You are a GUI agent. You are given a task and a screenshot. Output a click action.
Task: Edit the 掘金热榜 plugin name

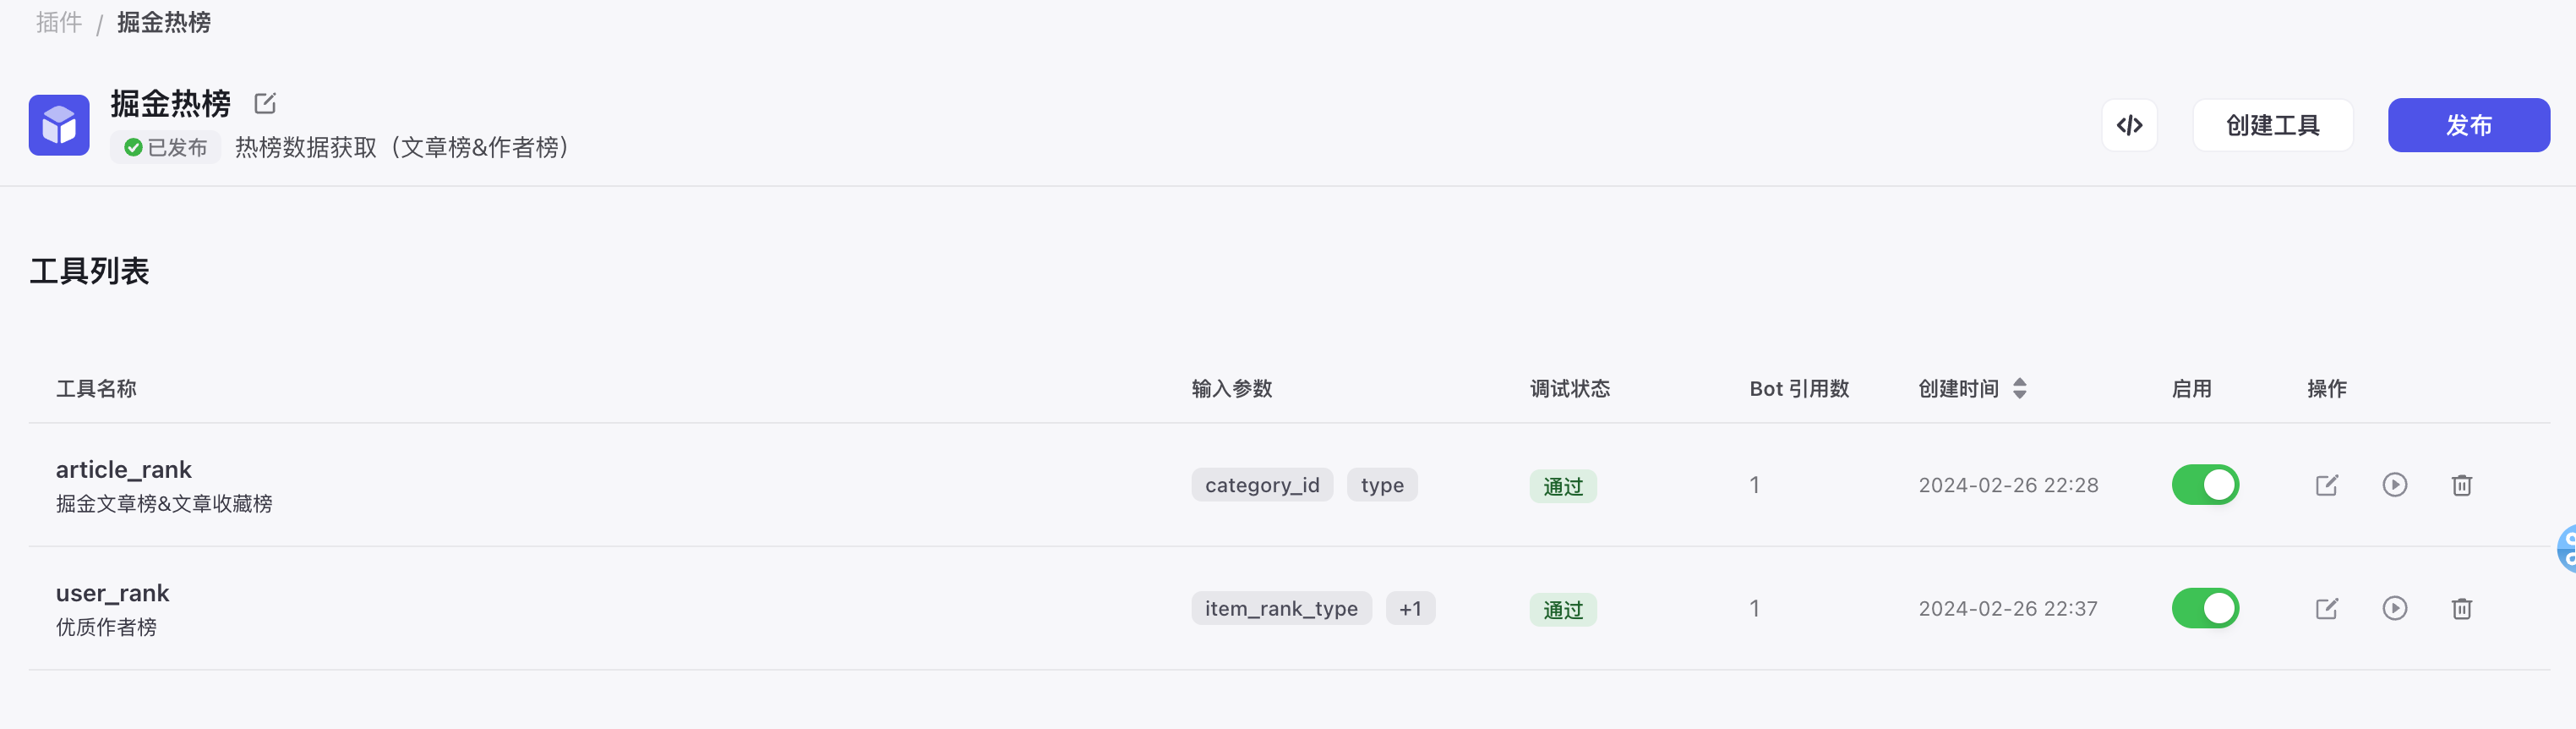click(265, 103)
